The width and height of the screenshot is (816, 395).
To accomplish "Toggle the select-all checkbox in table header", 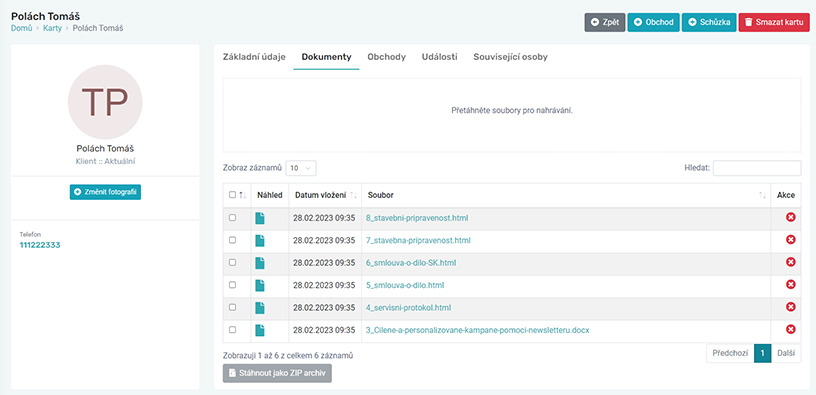I will (232, 195).
